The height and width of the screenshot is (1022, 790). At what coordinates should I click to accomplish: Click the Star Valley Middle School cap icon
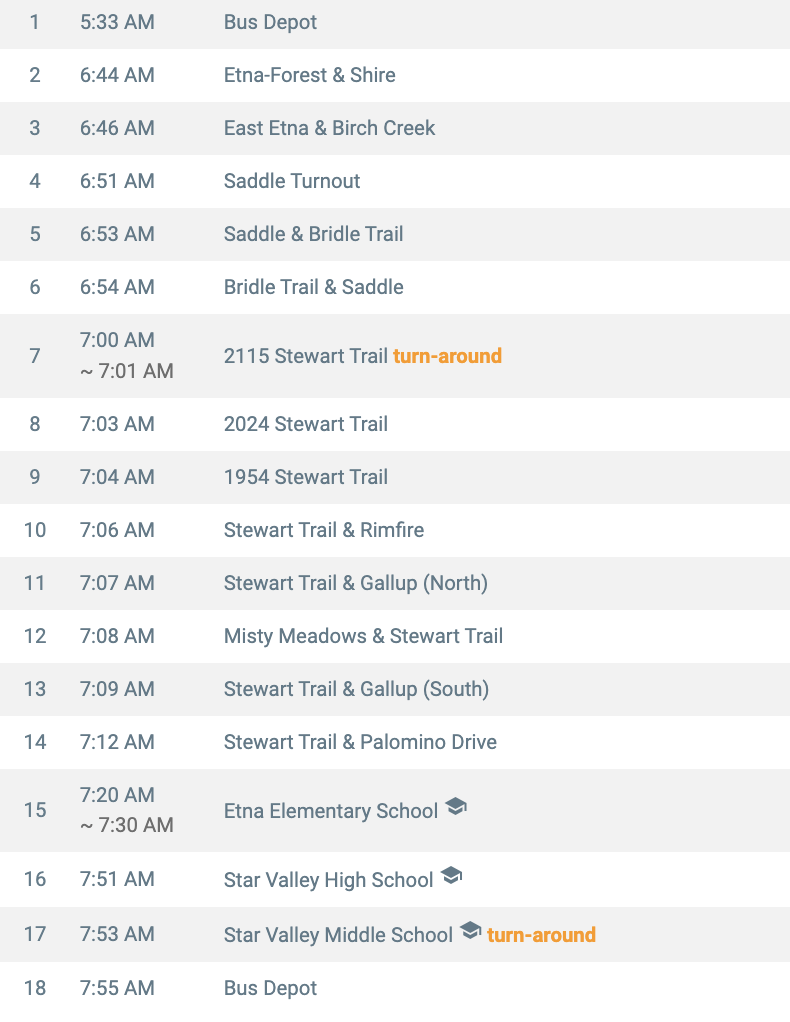[470, 932]
